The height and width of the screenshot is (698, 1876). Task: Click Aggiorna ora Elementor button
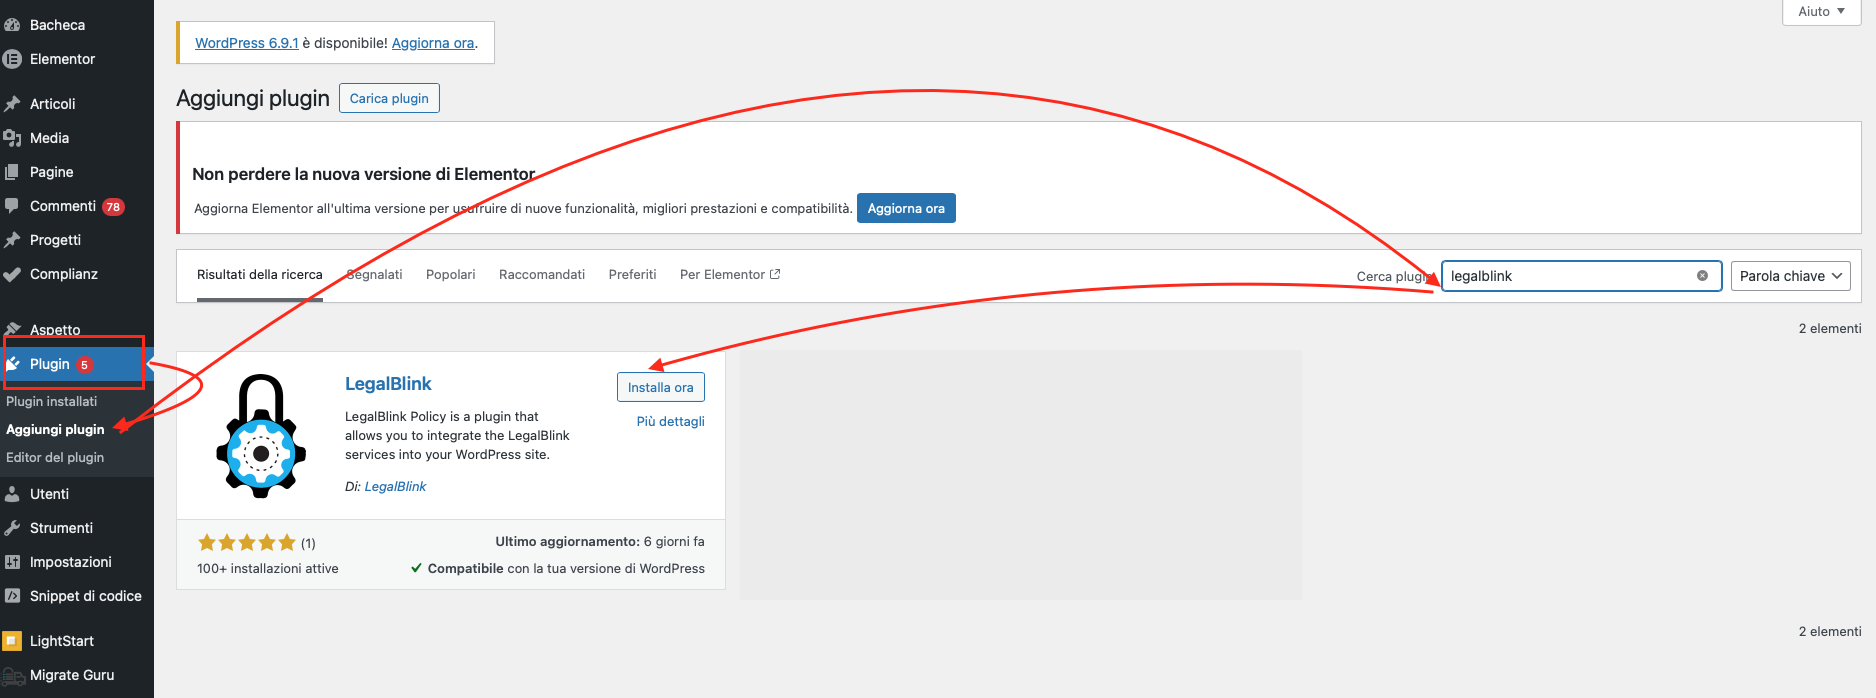(906, 208)
